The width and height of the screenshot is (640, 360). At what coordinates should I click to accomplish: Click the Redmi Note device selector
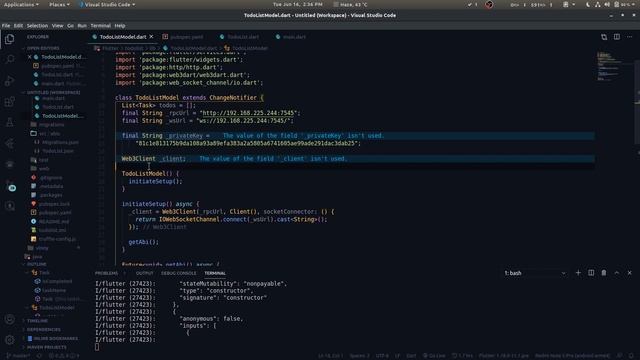tap(572, 356)
